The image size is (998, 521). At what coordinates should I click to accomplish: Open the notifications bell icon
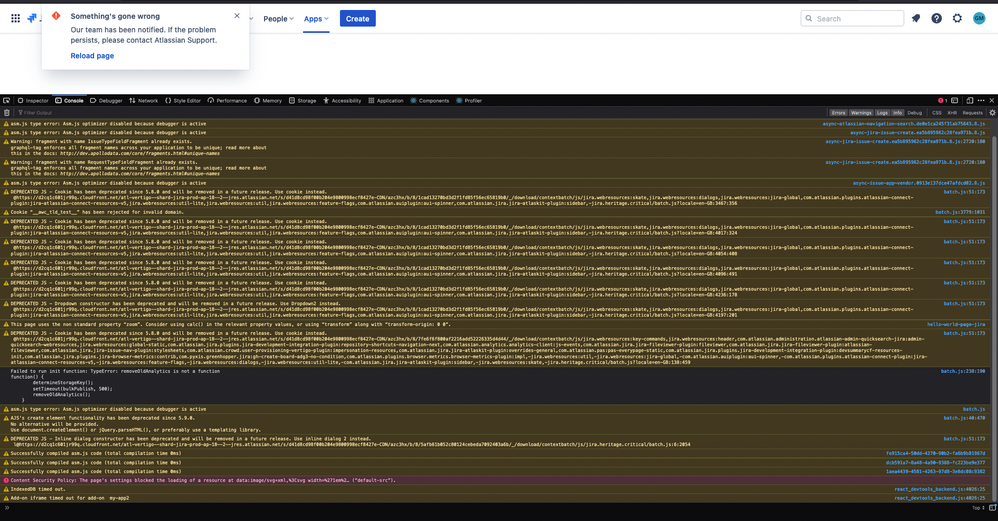coord(916,18)
